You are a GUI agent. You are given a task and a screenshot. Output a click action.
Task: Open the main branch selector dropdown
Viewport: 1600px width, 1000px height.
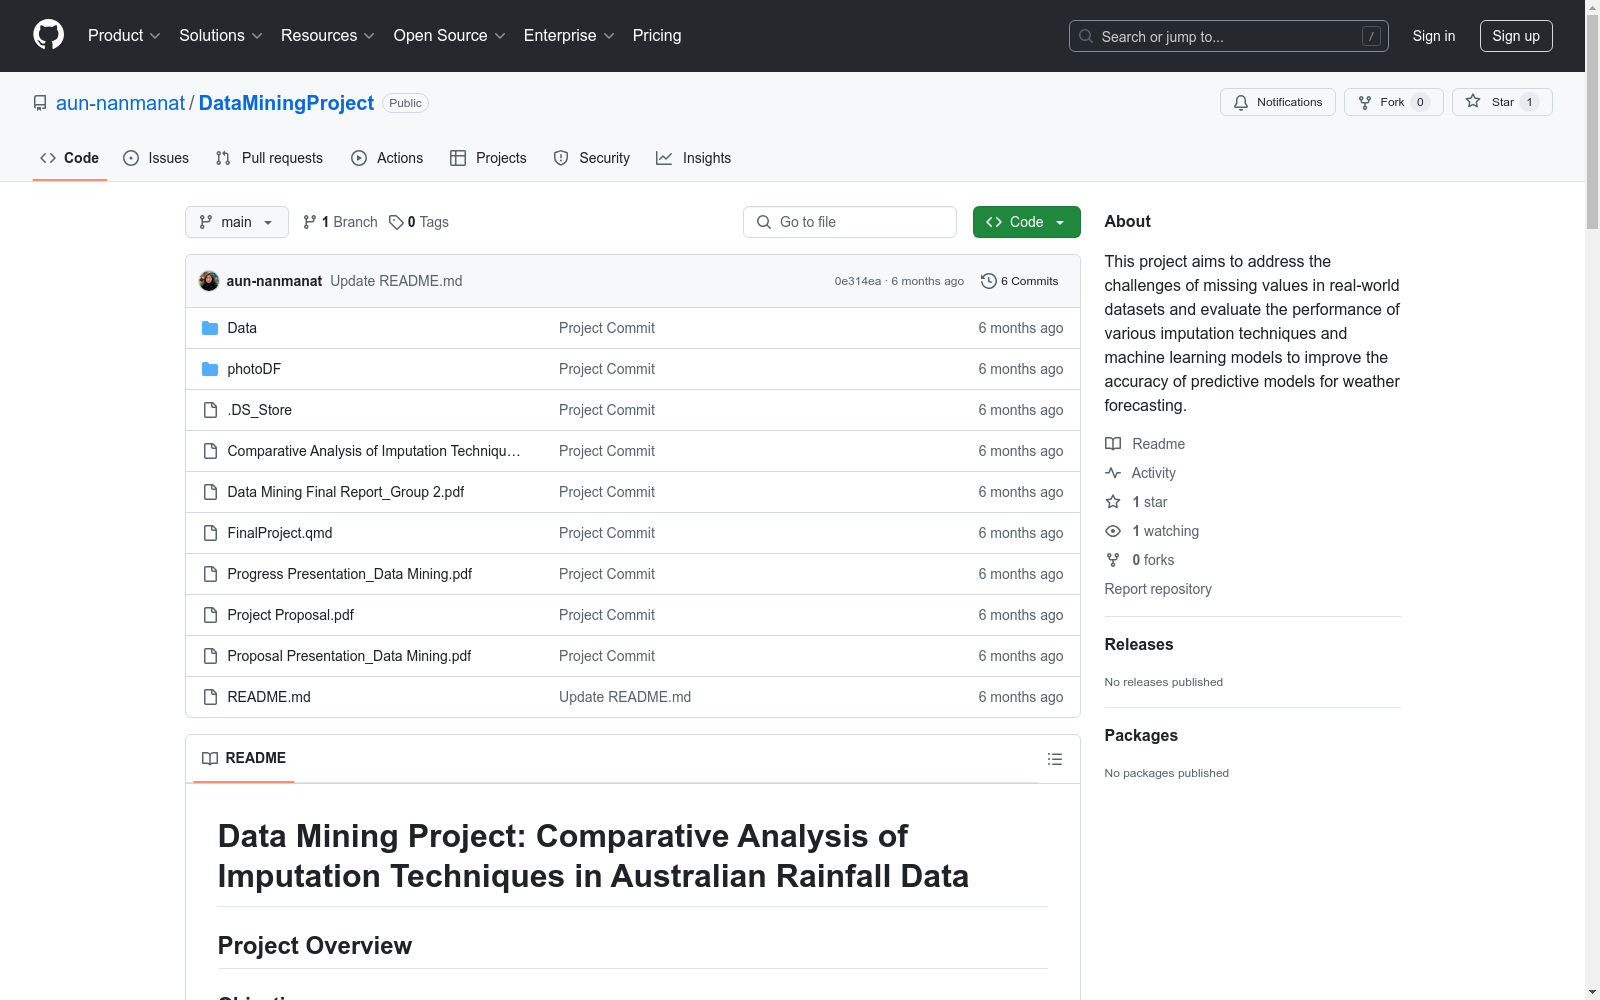click(x=237, y=222)
